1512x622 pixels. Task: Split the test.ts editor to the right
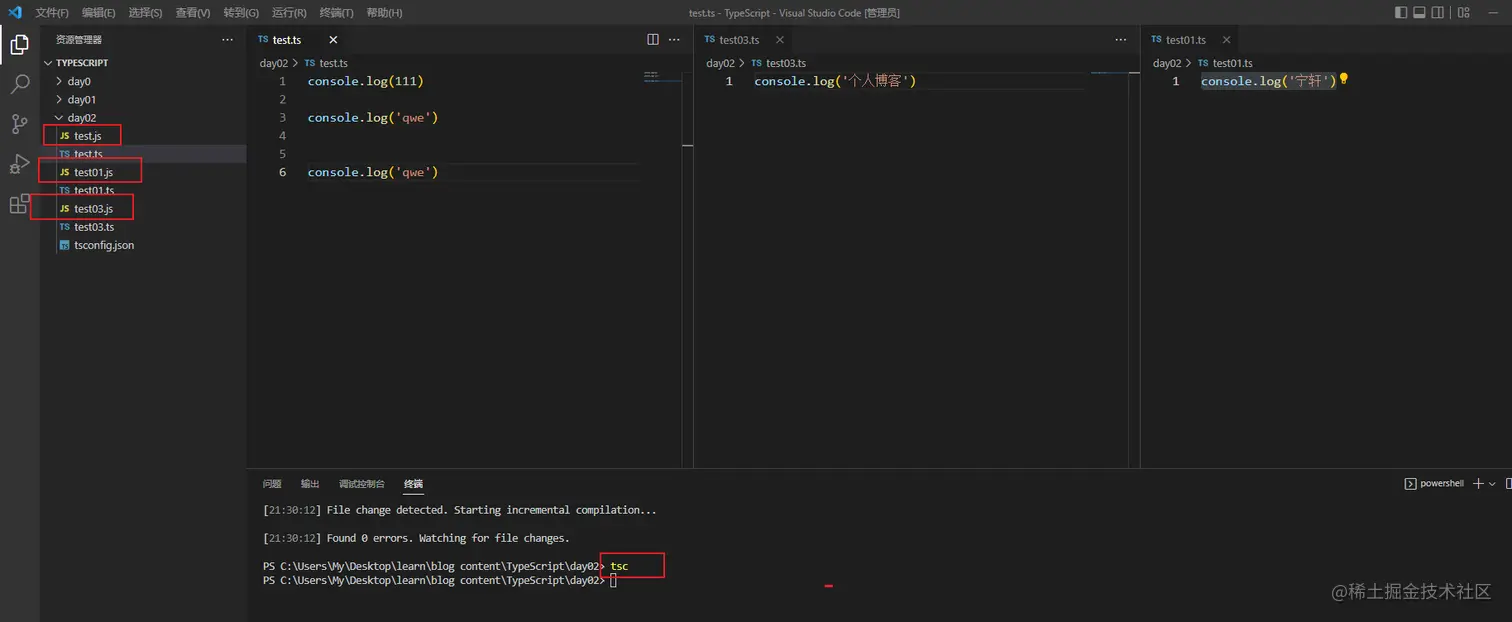(653, 40)
